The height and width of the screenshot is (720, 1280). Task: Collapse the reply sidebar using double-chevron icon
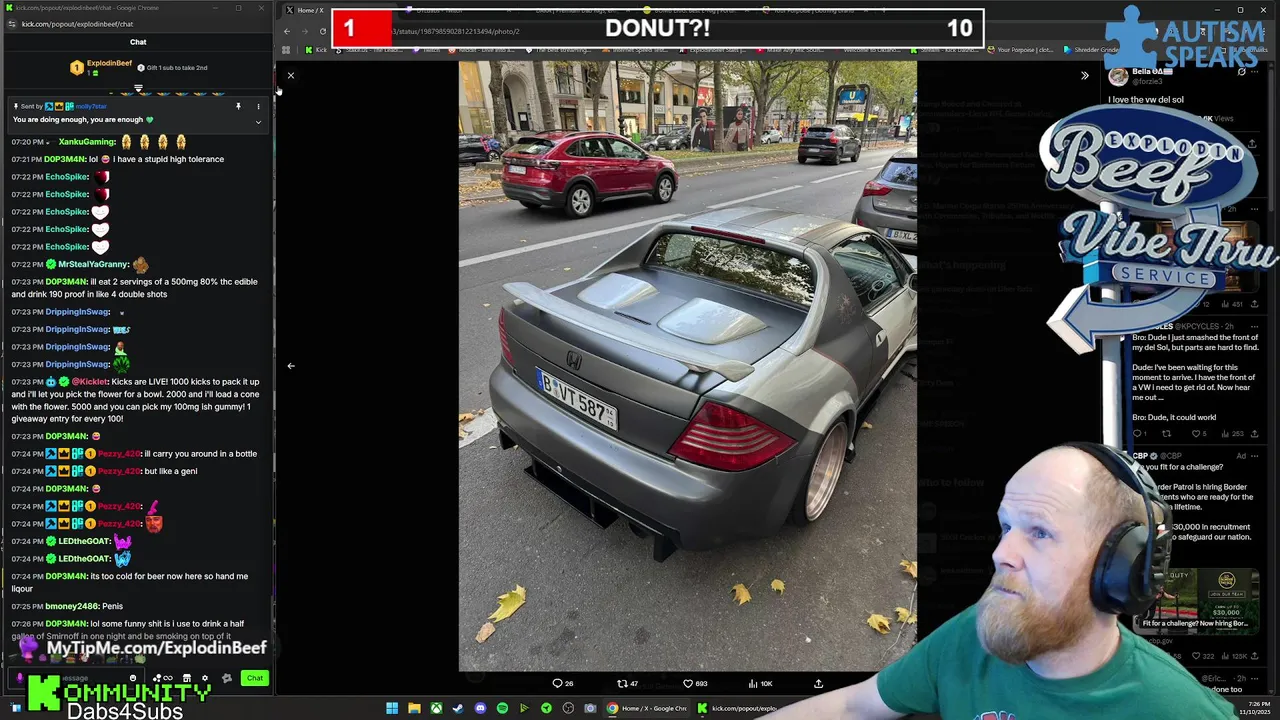click(x=1084, y=76)
